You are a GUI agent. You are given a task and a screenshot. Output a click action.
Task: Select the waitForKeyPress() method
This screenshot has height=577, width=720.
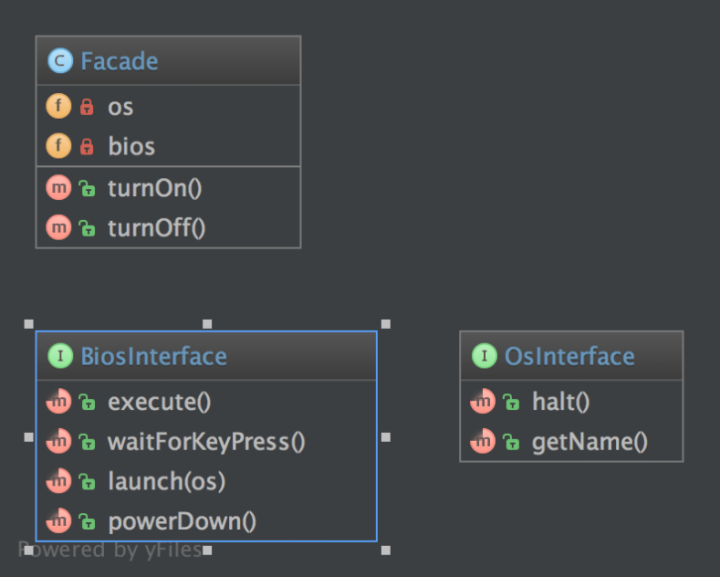(x=206, y=441)
